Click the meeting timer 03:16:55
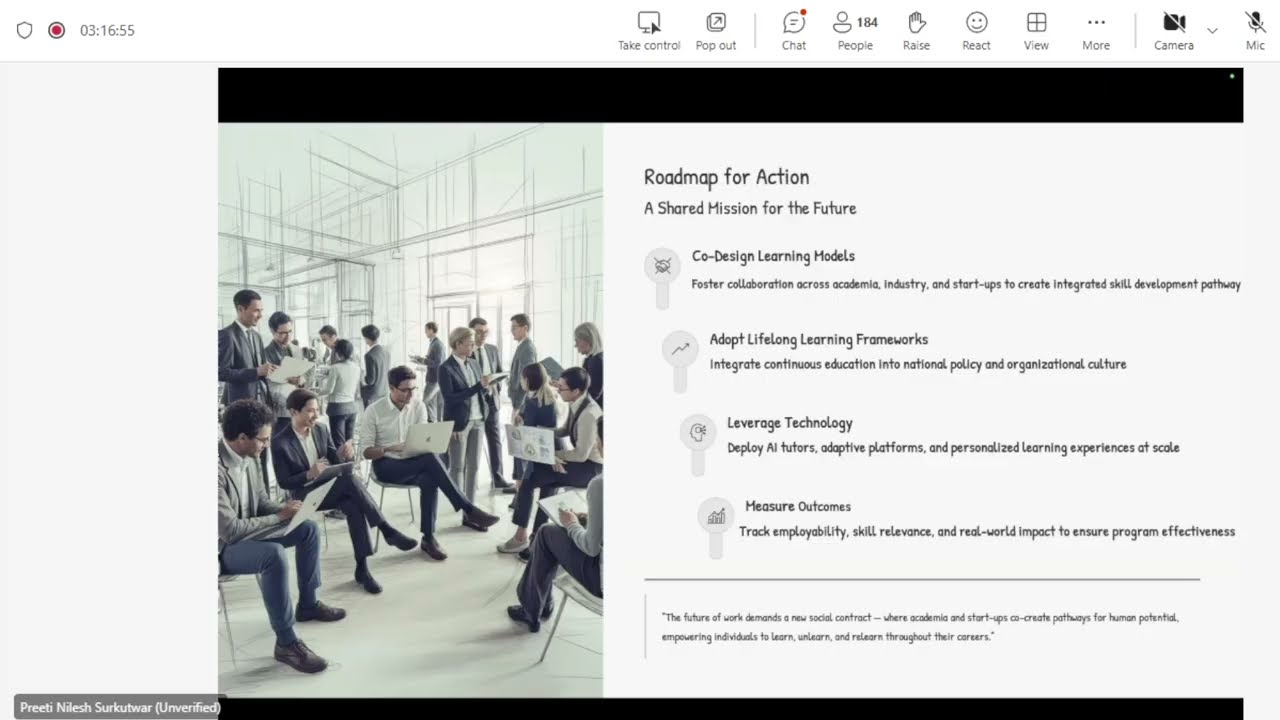The width and height of the screenshot is (1280, 720). point(107,30)
